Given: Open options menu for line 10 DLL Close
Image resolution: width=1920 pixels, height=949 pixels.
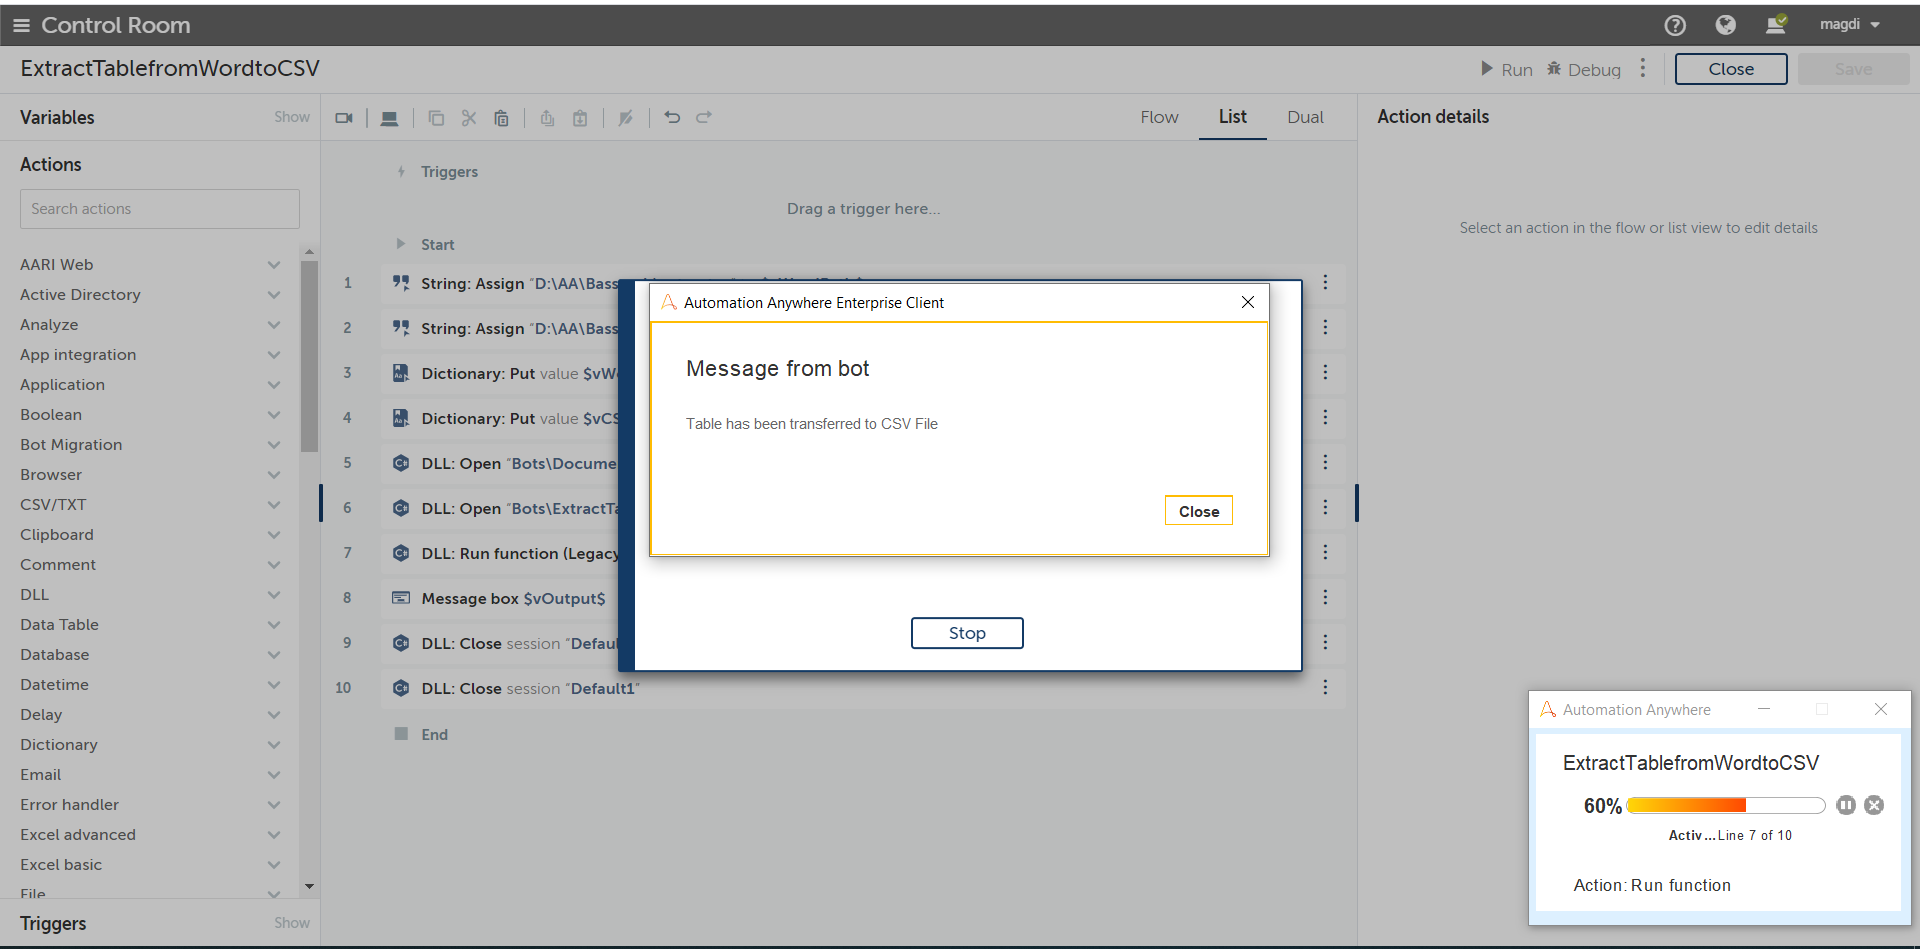Looking at the screenshot, I should pos(1325,687).
